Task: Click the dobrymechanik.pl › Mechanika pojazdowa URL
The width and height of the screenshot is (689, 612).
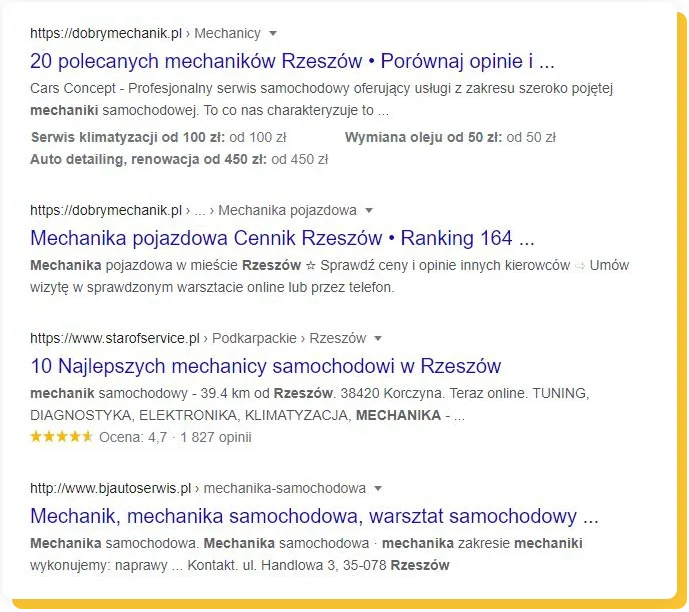Action: [193, 211]
